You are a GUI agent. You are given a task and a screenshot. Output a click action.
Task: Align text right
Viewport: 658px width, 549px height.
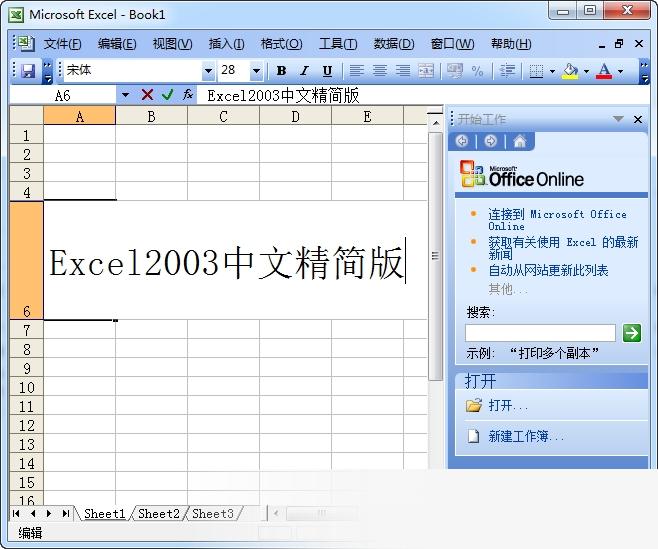pos(403,71)
